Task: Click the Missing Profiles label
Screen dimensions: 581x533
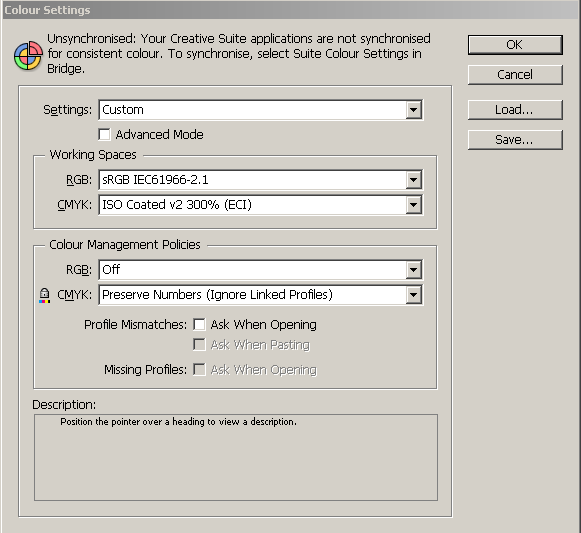Action: click(146, 370)
